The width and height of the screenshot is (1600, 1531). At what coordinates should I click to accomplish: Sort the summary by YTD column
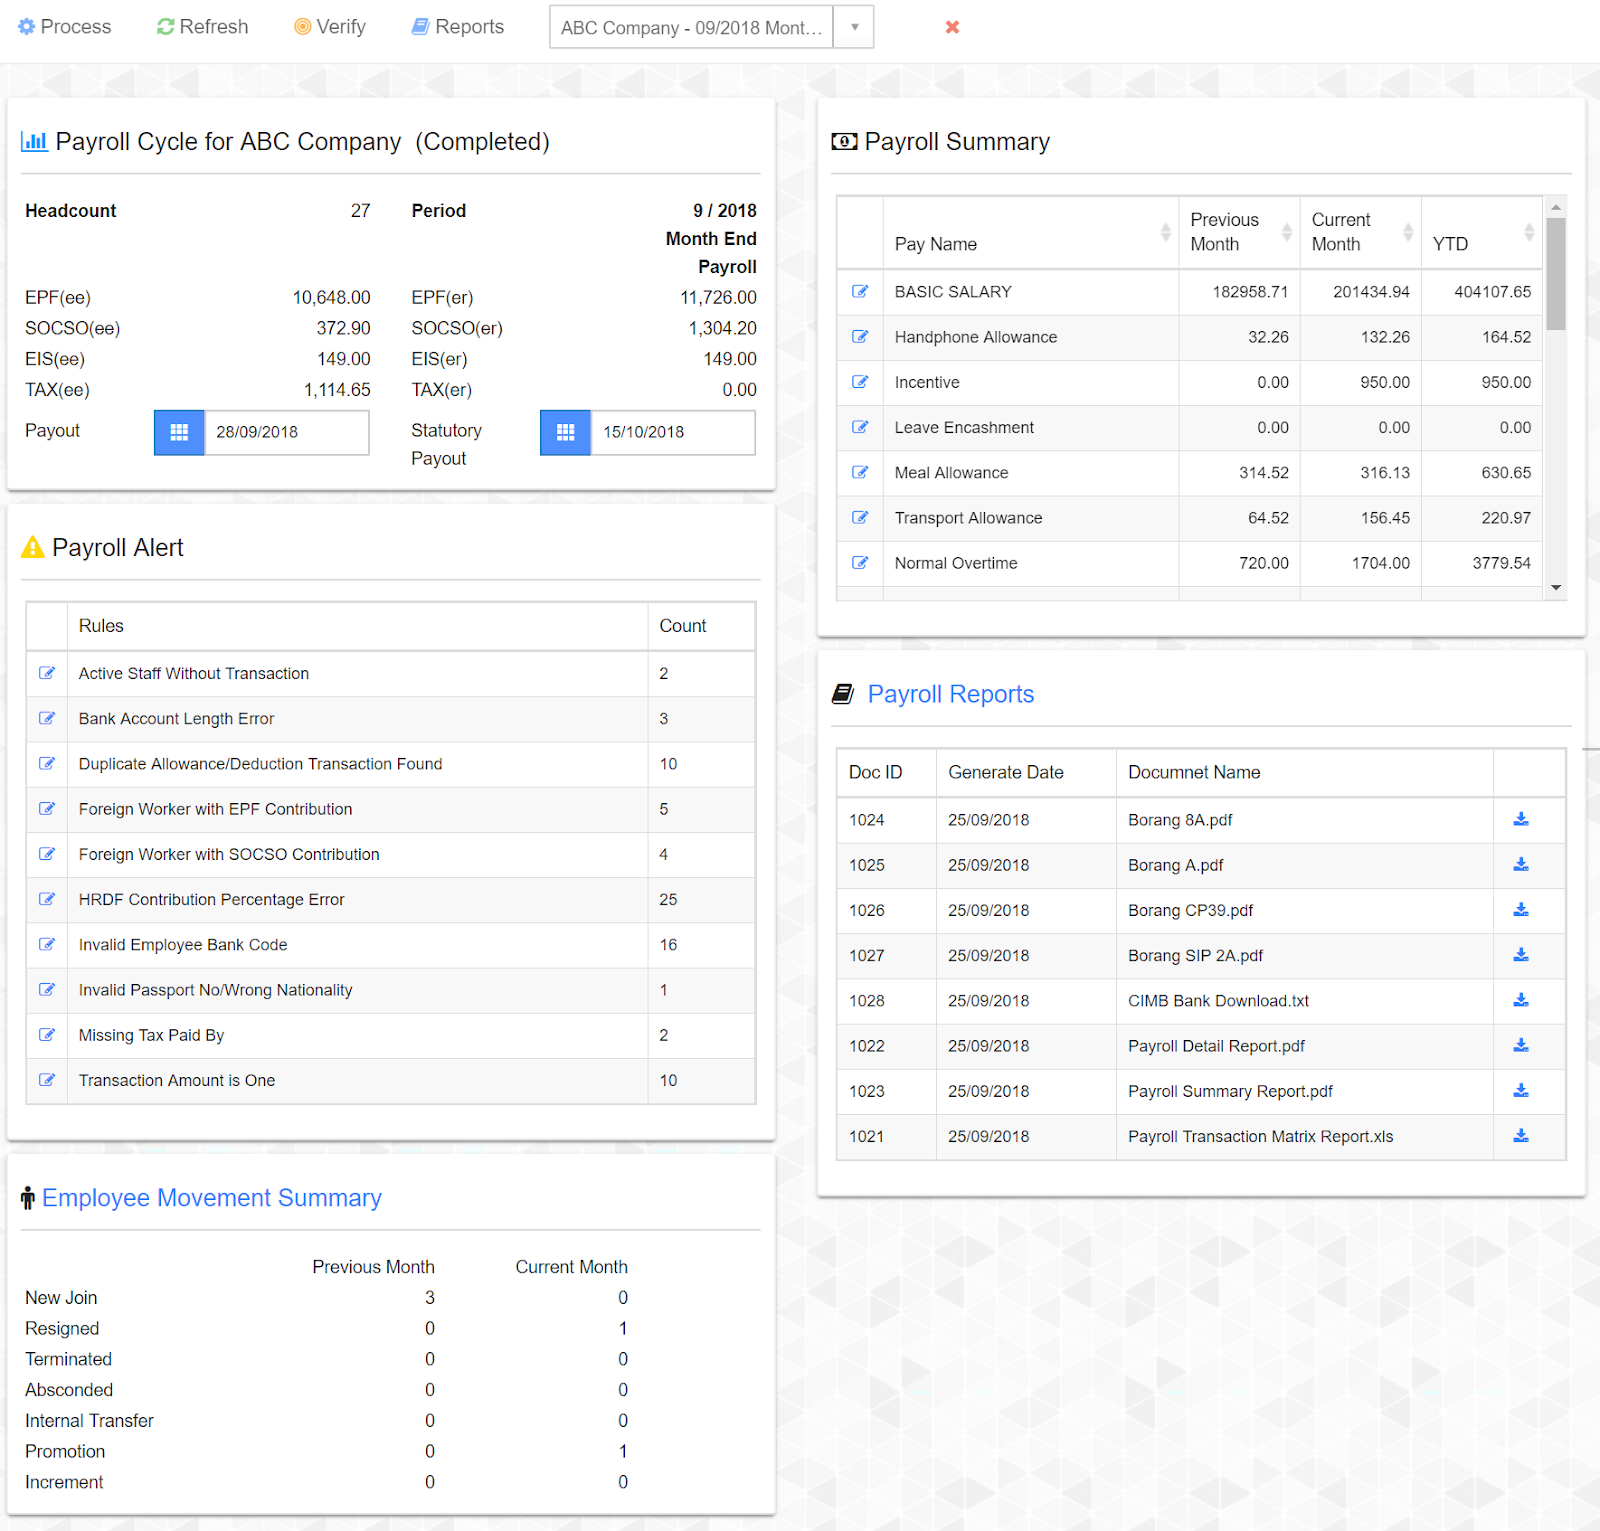[x=1528, y=233]
